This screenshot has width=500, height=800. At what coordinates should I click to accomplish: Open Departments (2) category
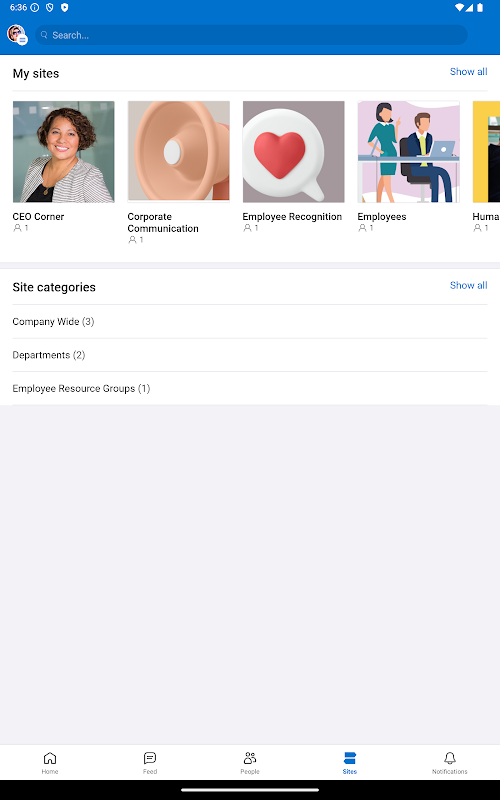[x=250, y=355]
